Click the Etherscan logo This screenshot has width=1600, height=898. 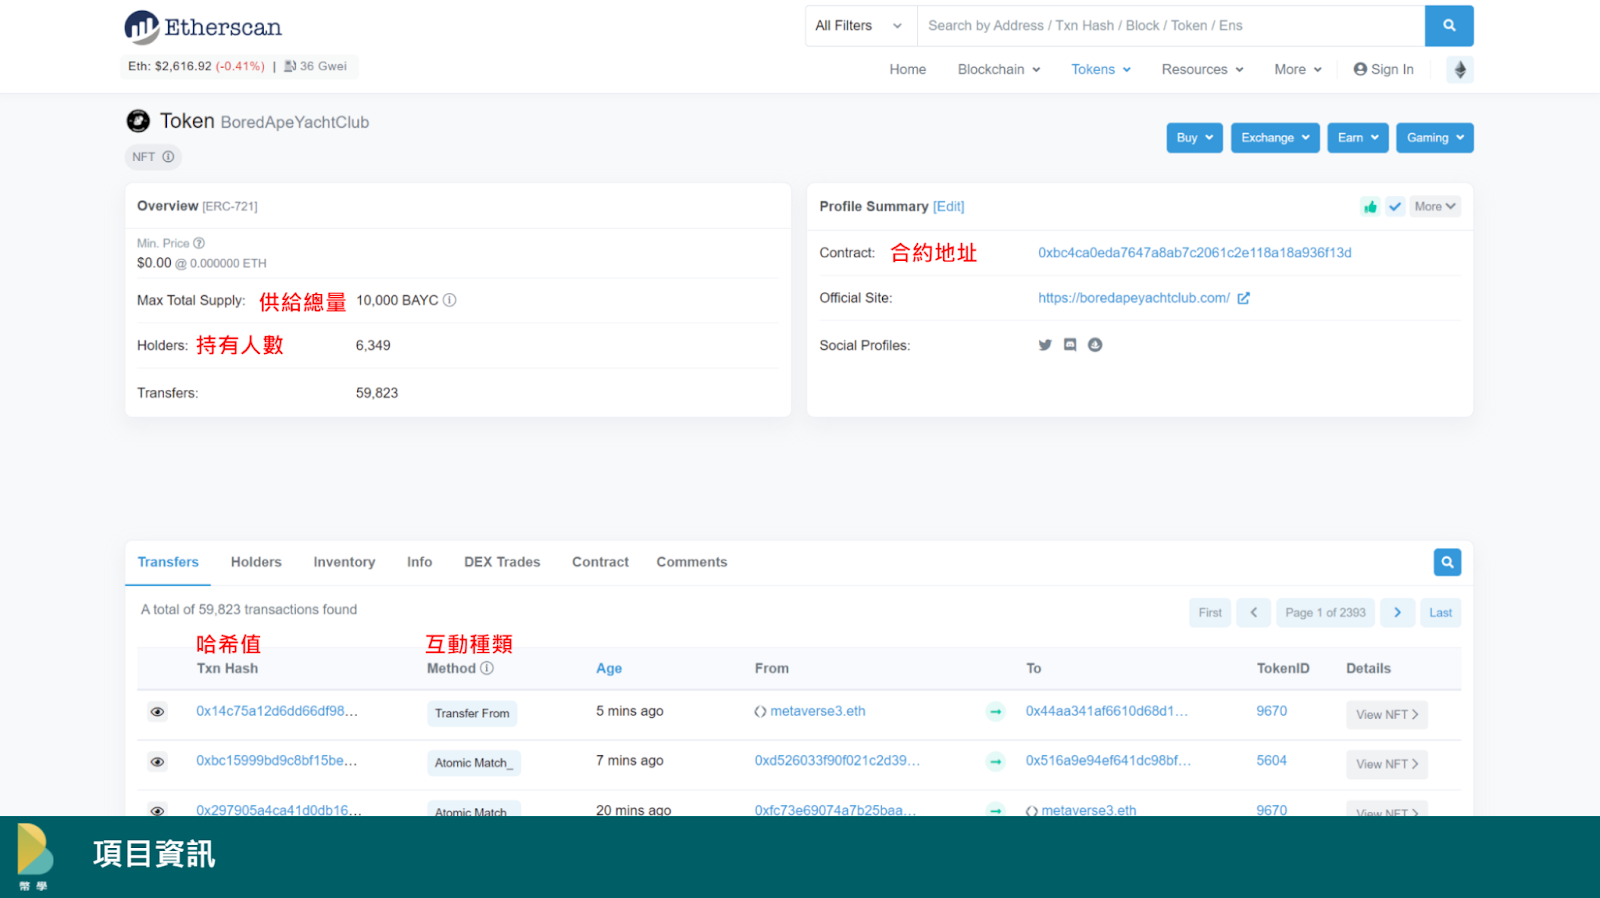(x=203, y=27)
